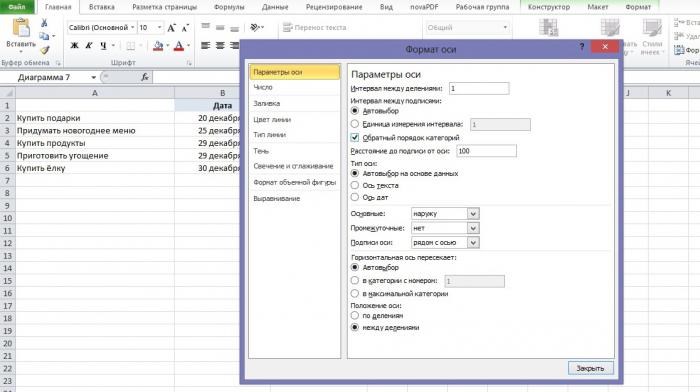Click the Increase font size icon
This screenshot has width=700, height=392.
pyautogui.click(x=171, y=28)
